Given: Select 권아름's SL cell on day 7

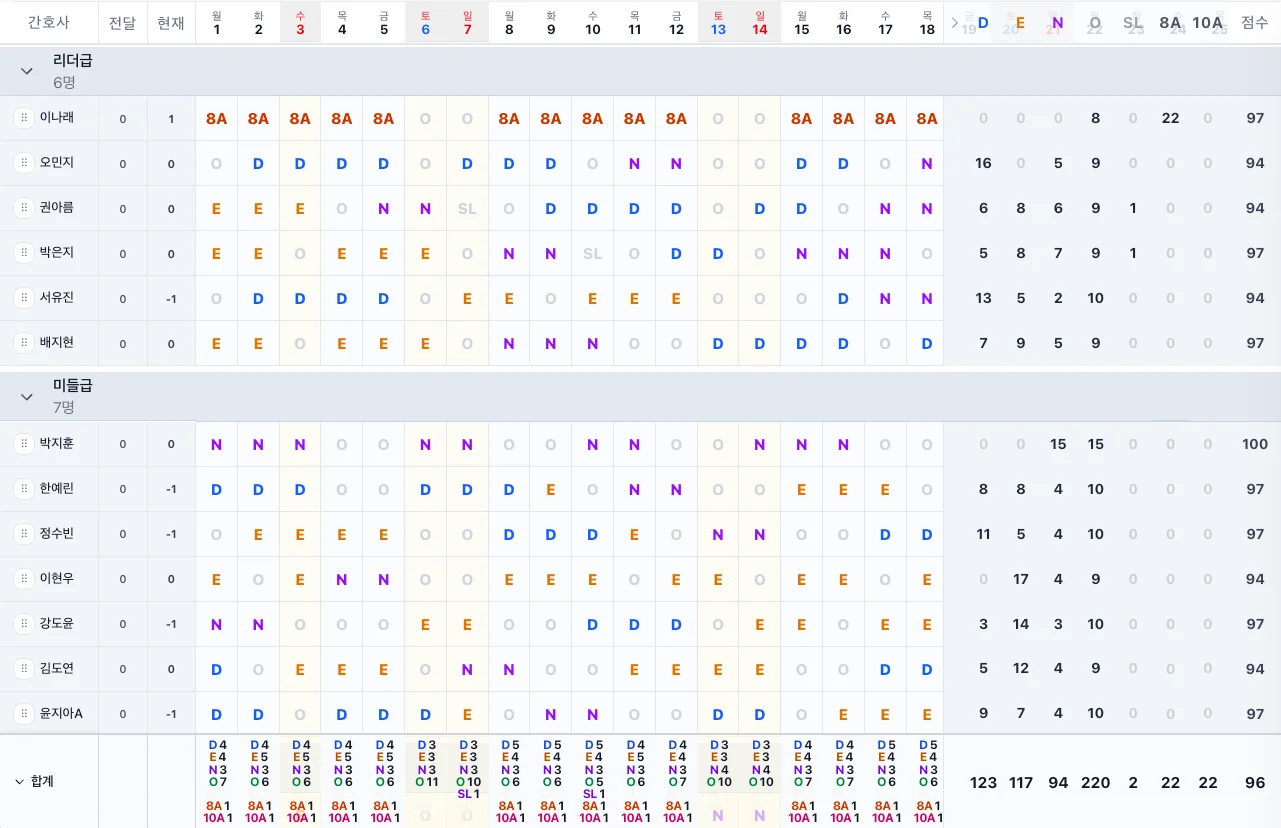Looking at the screenshot, I should pyautogui.click(x=467, y=208).
